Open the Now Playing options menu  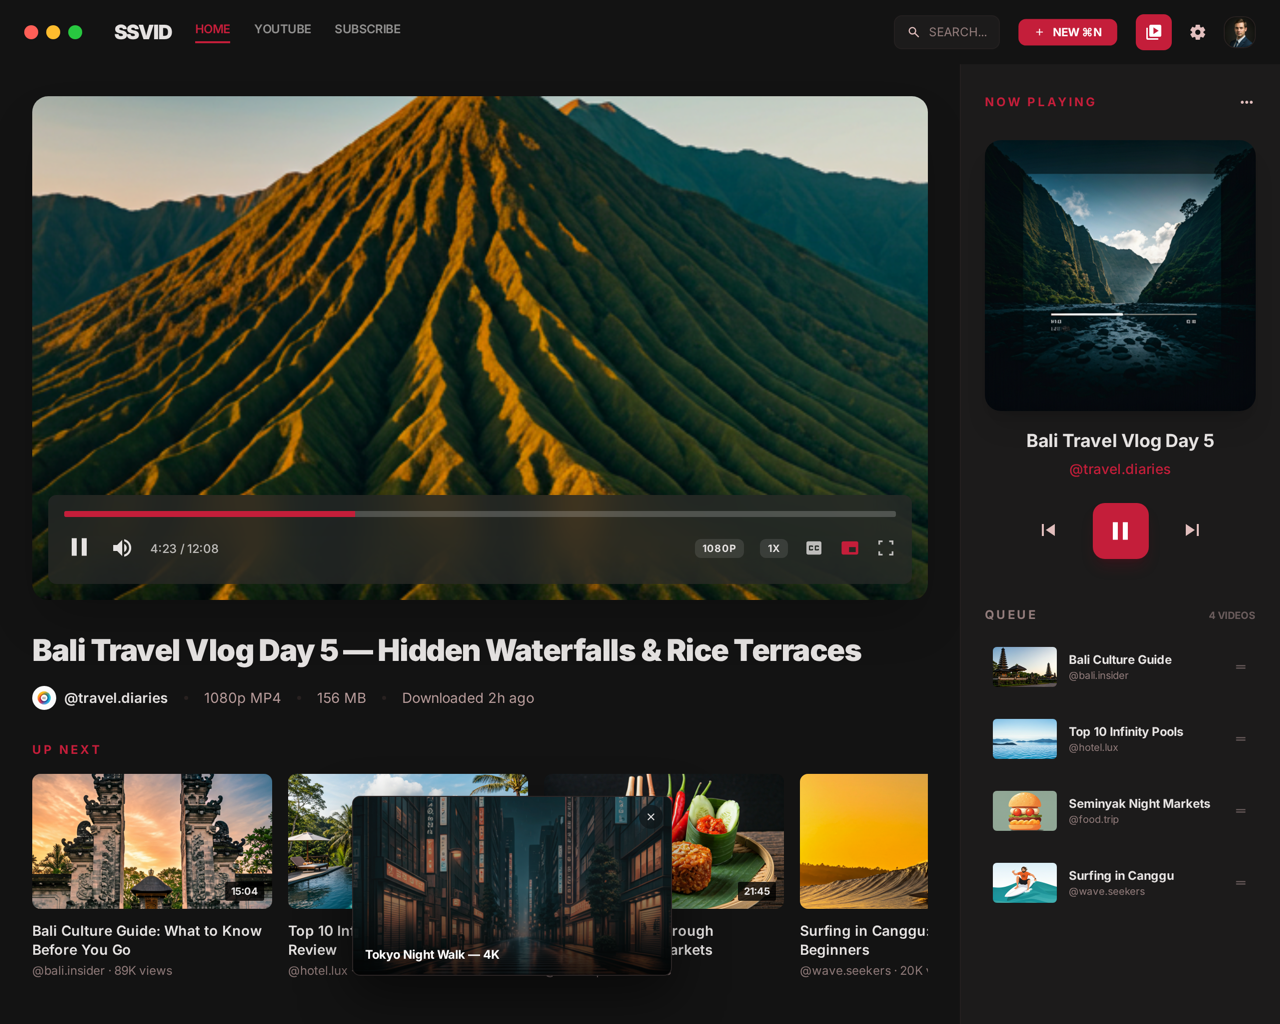click(1246, 102)
